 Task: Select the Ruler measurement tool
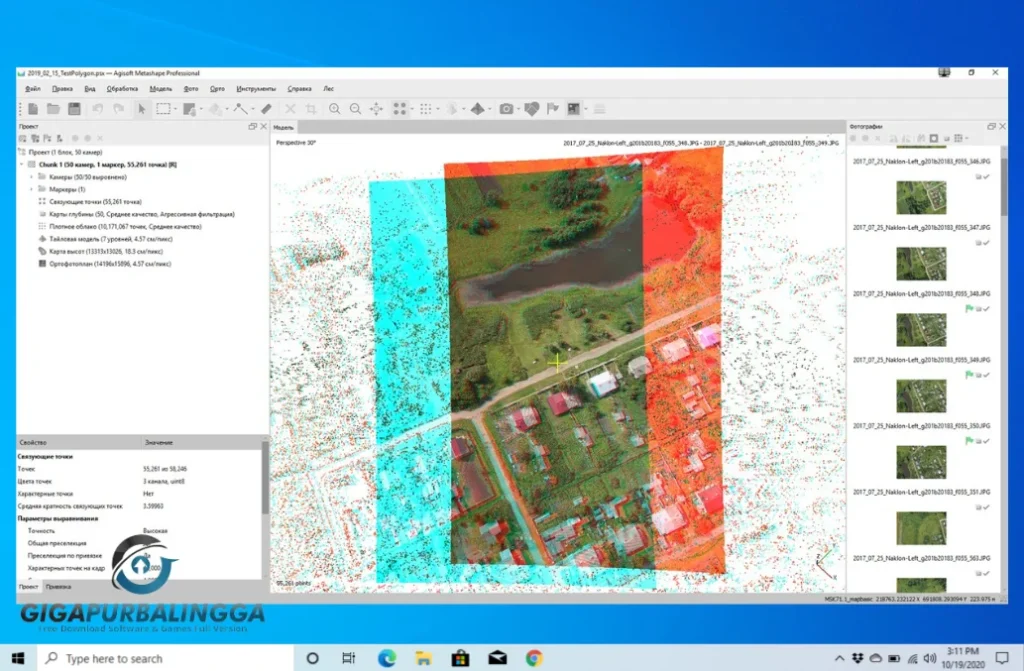[x=267, y=108]
